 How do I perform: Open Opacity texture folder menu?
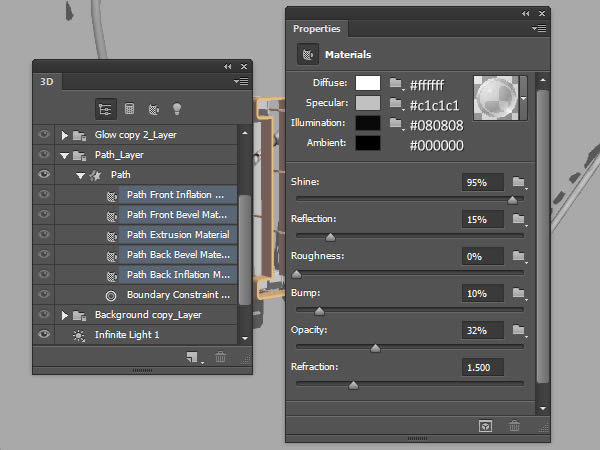(519, 330)
